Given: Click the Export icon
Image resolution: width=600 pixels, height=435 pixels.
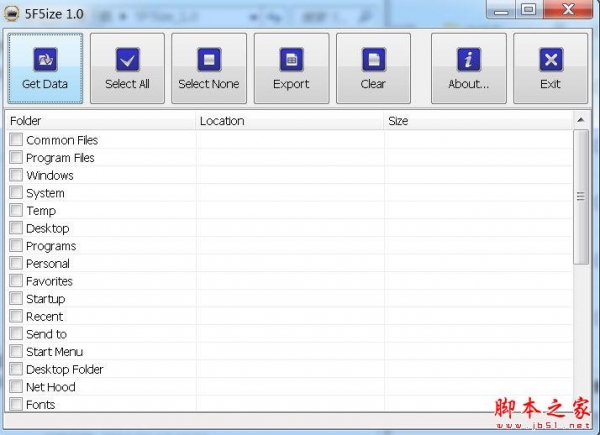Looking at the screenshot, I should point(292,59).
